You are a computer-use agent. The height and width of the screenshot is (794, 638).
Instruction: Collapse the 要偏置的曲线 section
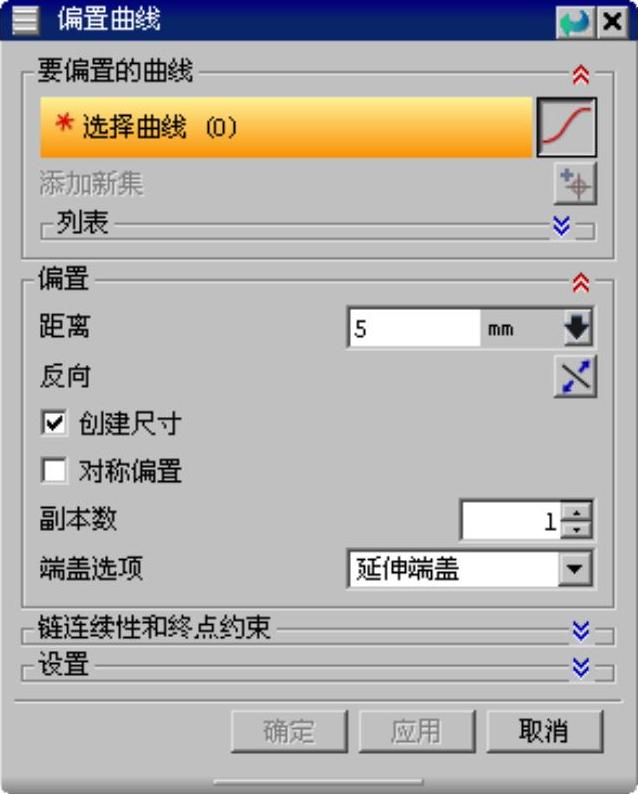pos(581,75)
